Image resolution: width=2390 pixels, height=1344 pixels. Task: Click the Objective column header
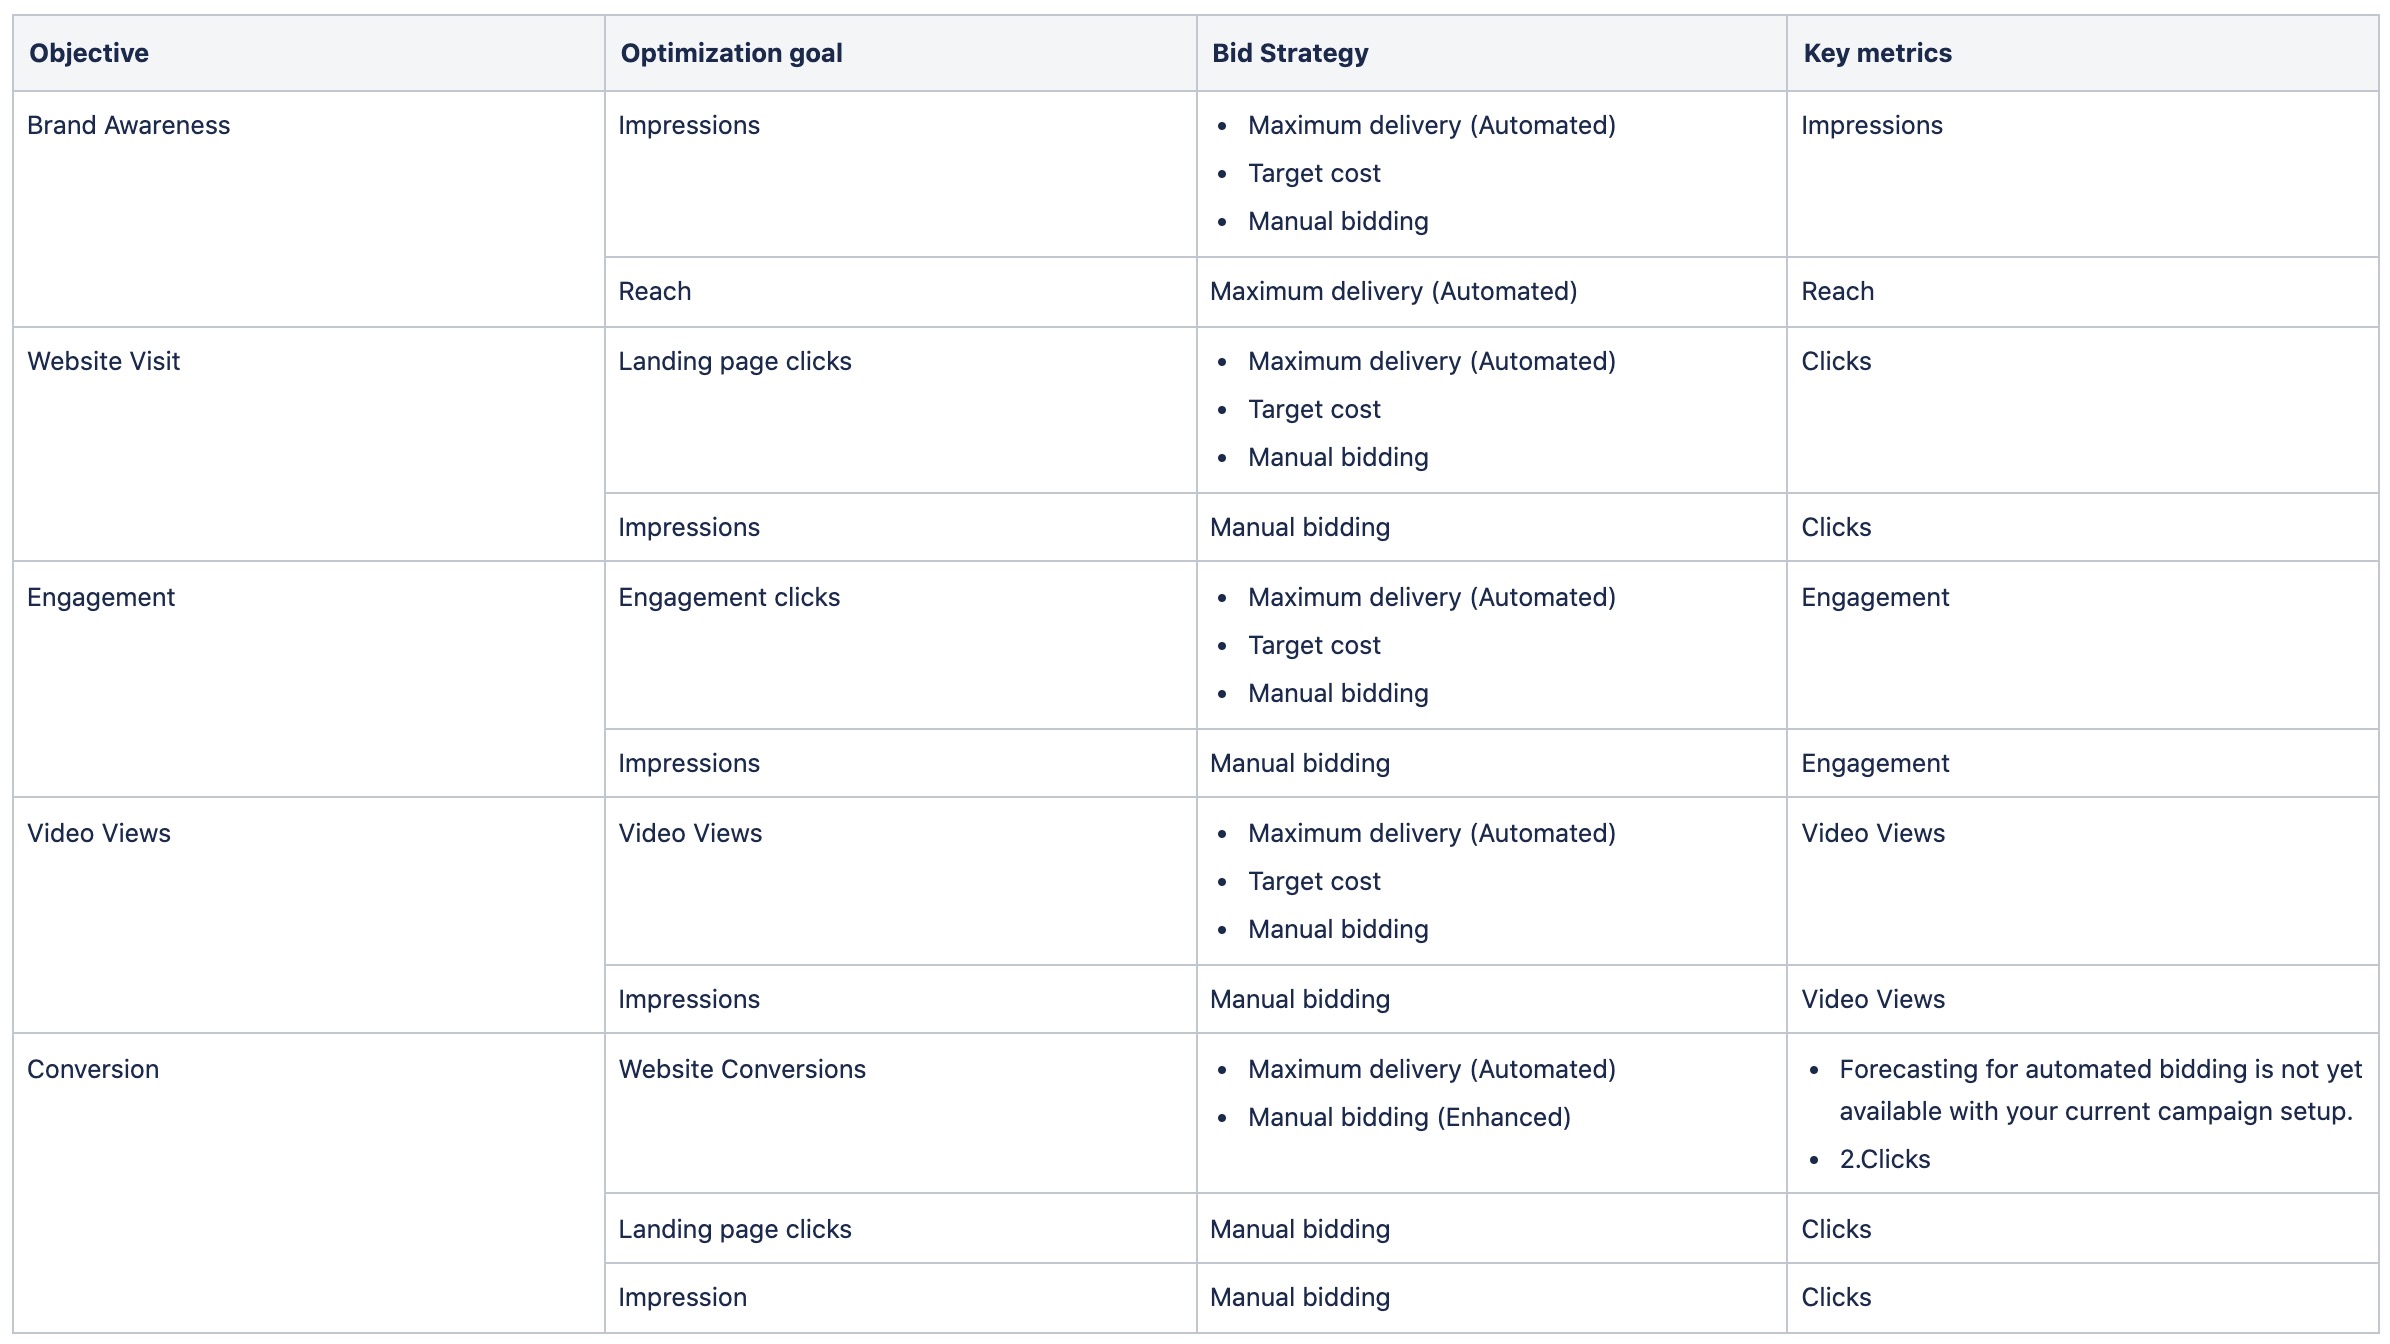pyautogui.click(x=89, y=53)
